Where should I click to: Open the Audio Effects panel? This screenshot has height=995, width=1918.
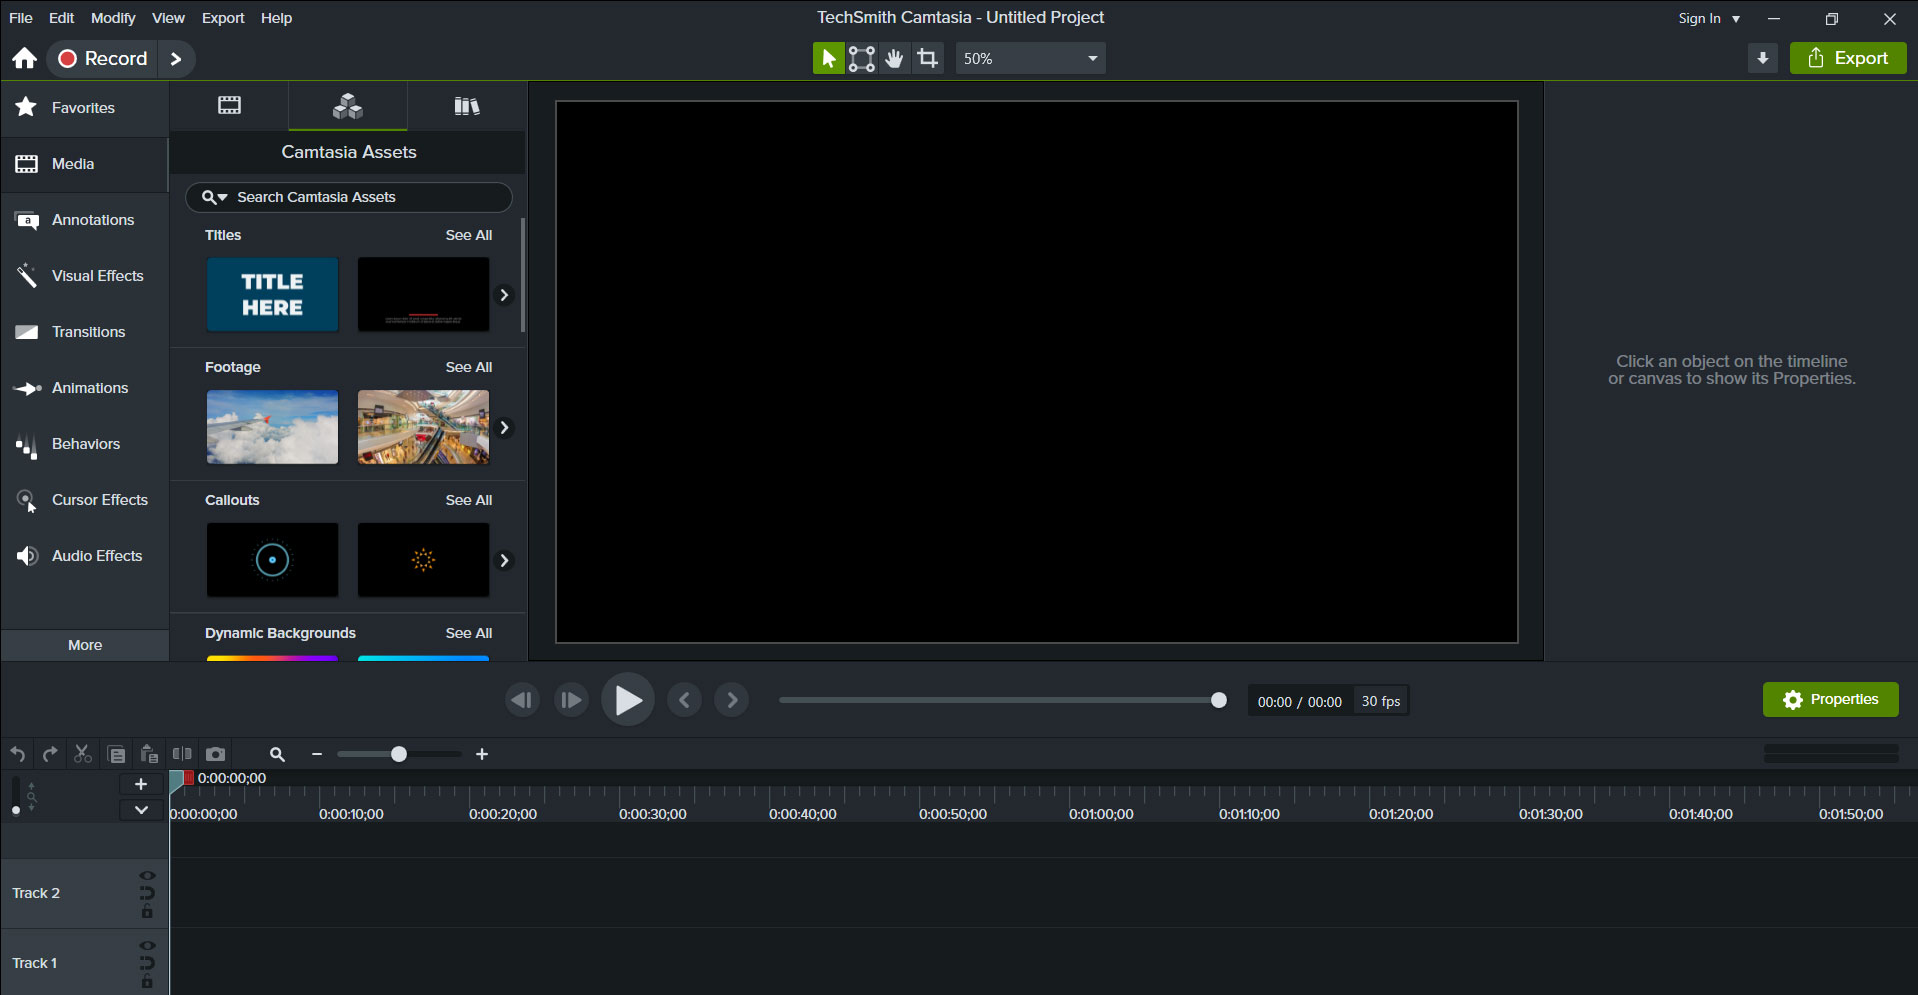[x=84, y=556]
